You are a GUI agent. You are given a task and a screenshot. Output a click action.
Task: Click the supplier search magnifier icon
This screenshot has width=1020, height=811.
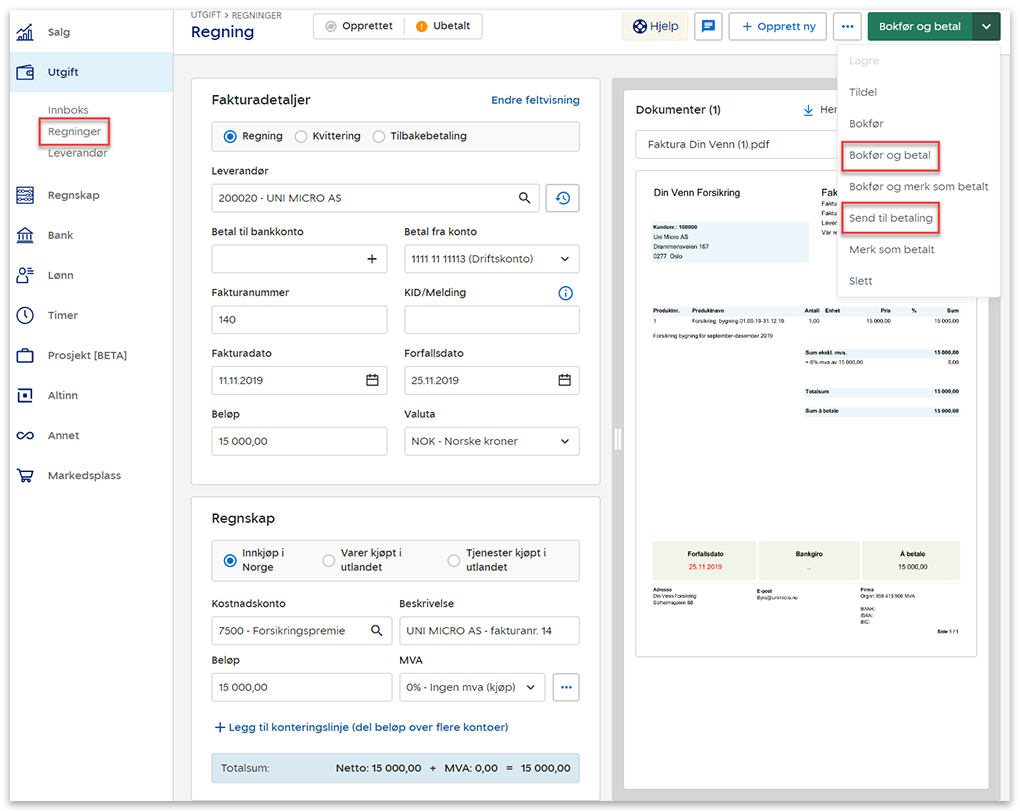pyautogui.click(x=524, y=198)
